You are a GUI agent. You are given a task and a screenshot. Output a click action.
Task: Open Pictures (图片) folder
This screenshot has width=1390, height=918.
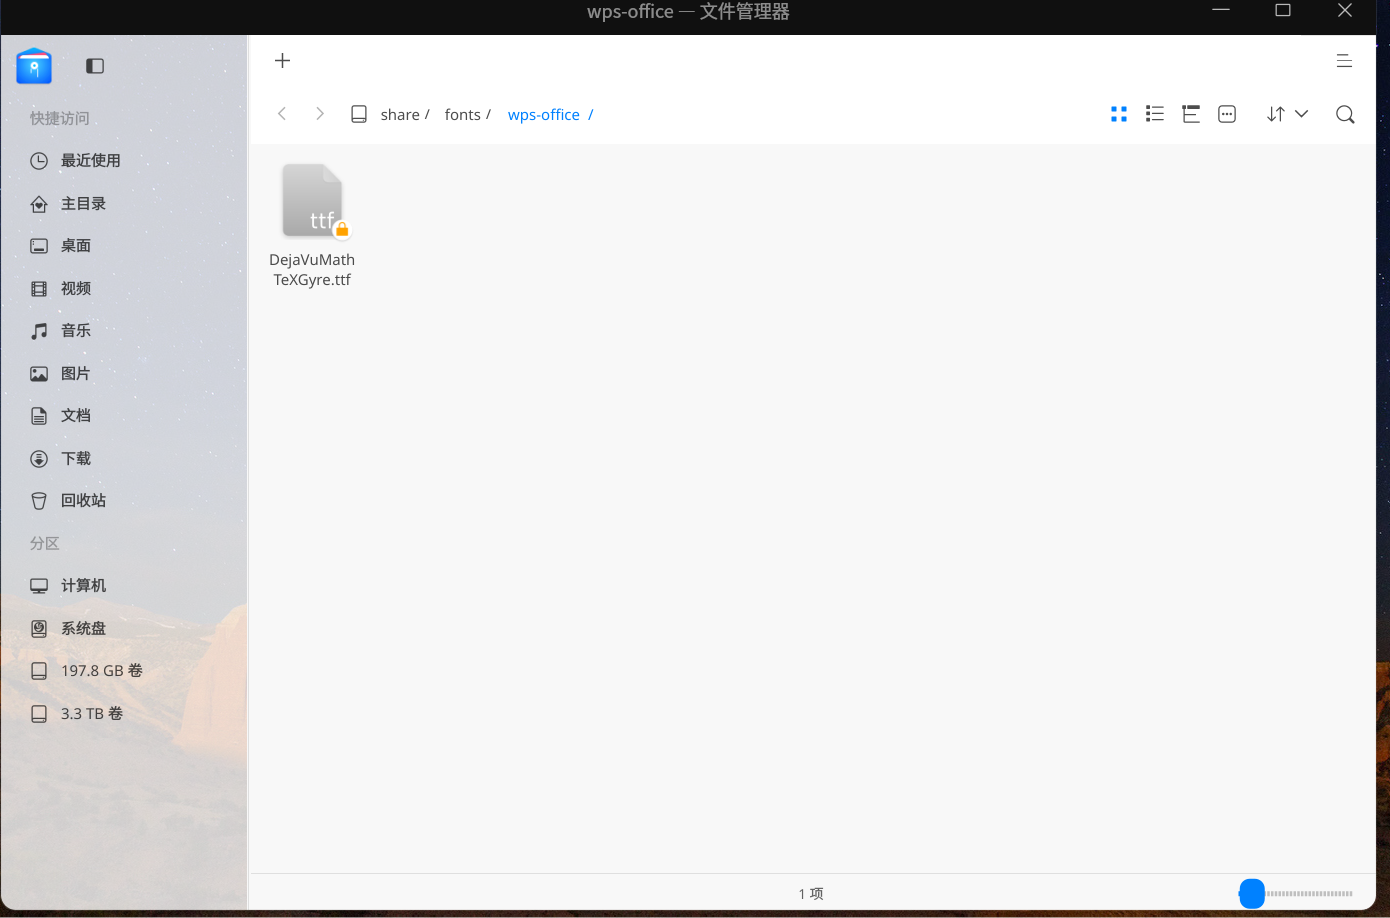pos(124,374)
